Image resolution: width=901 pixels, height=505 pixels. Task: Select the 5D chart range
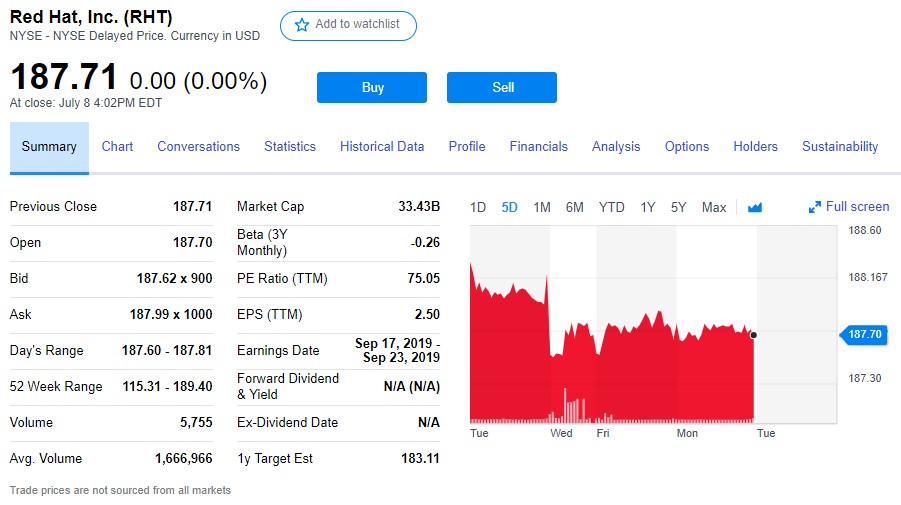(x=509, y=207)
